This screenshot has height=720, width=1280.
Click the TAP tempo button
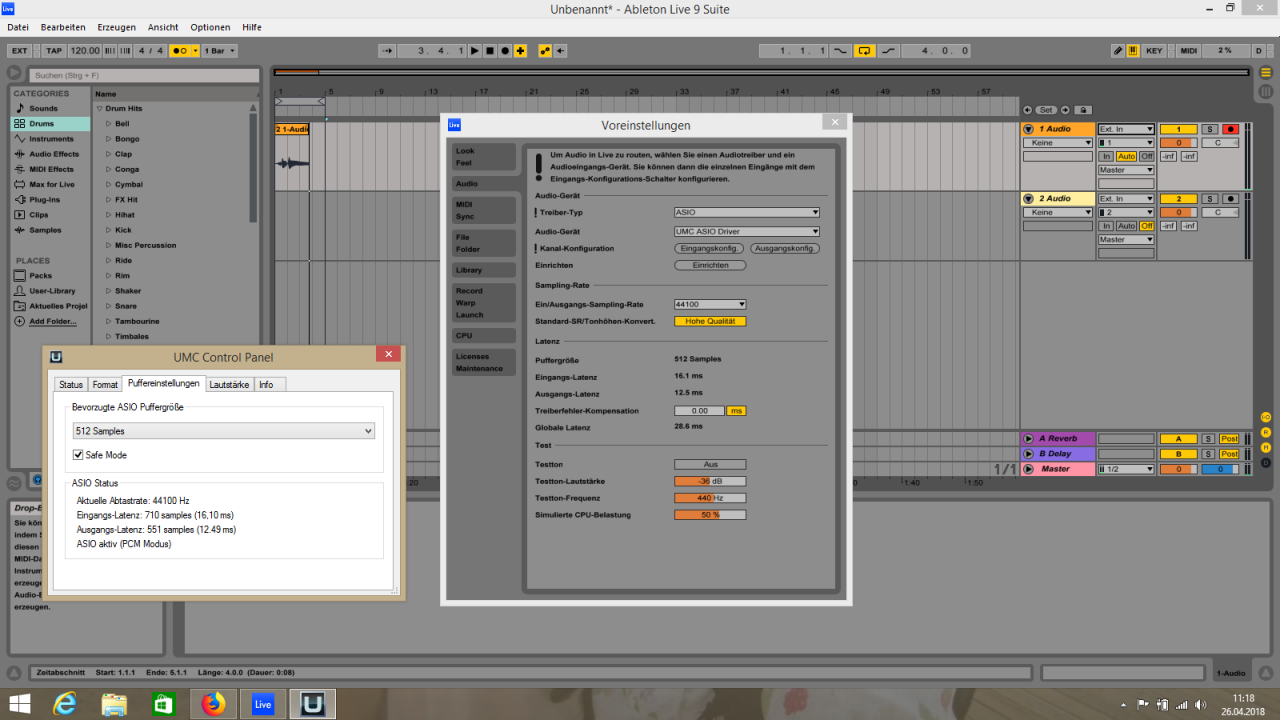[x=54, y=50]
